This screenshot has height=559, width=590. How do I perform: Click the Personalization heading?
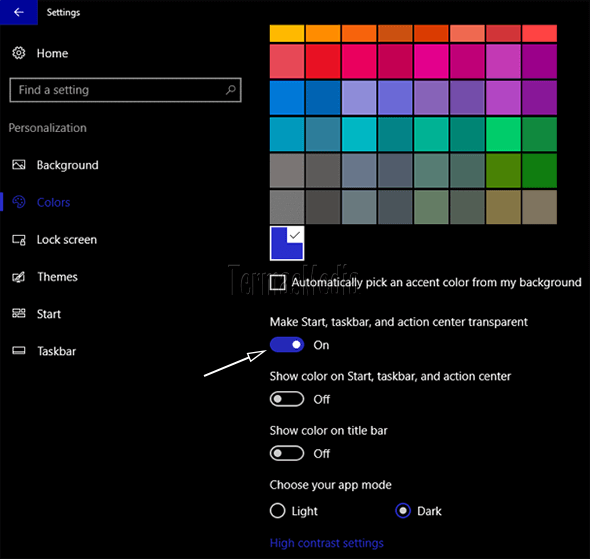(47, 128)
